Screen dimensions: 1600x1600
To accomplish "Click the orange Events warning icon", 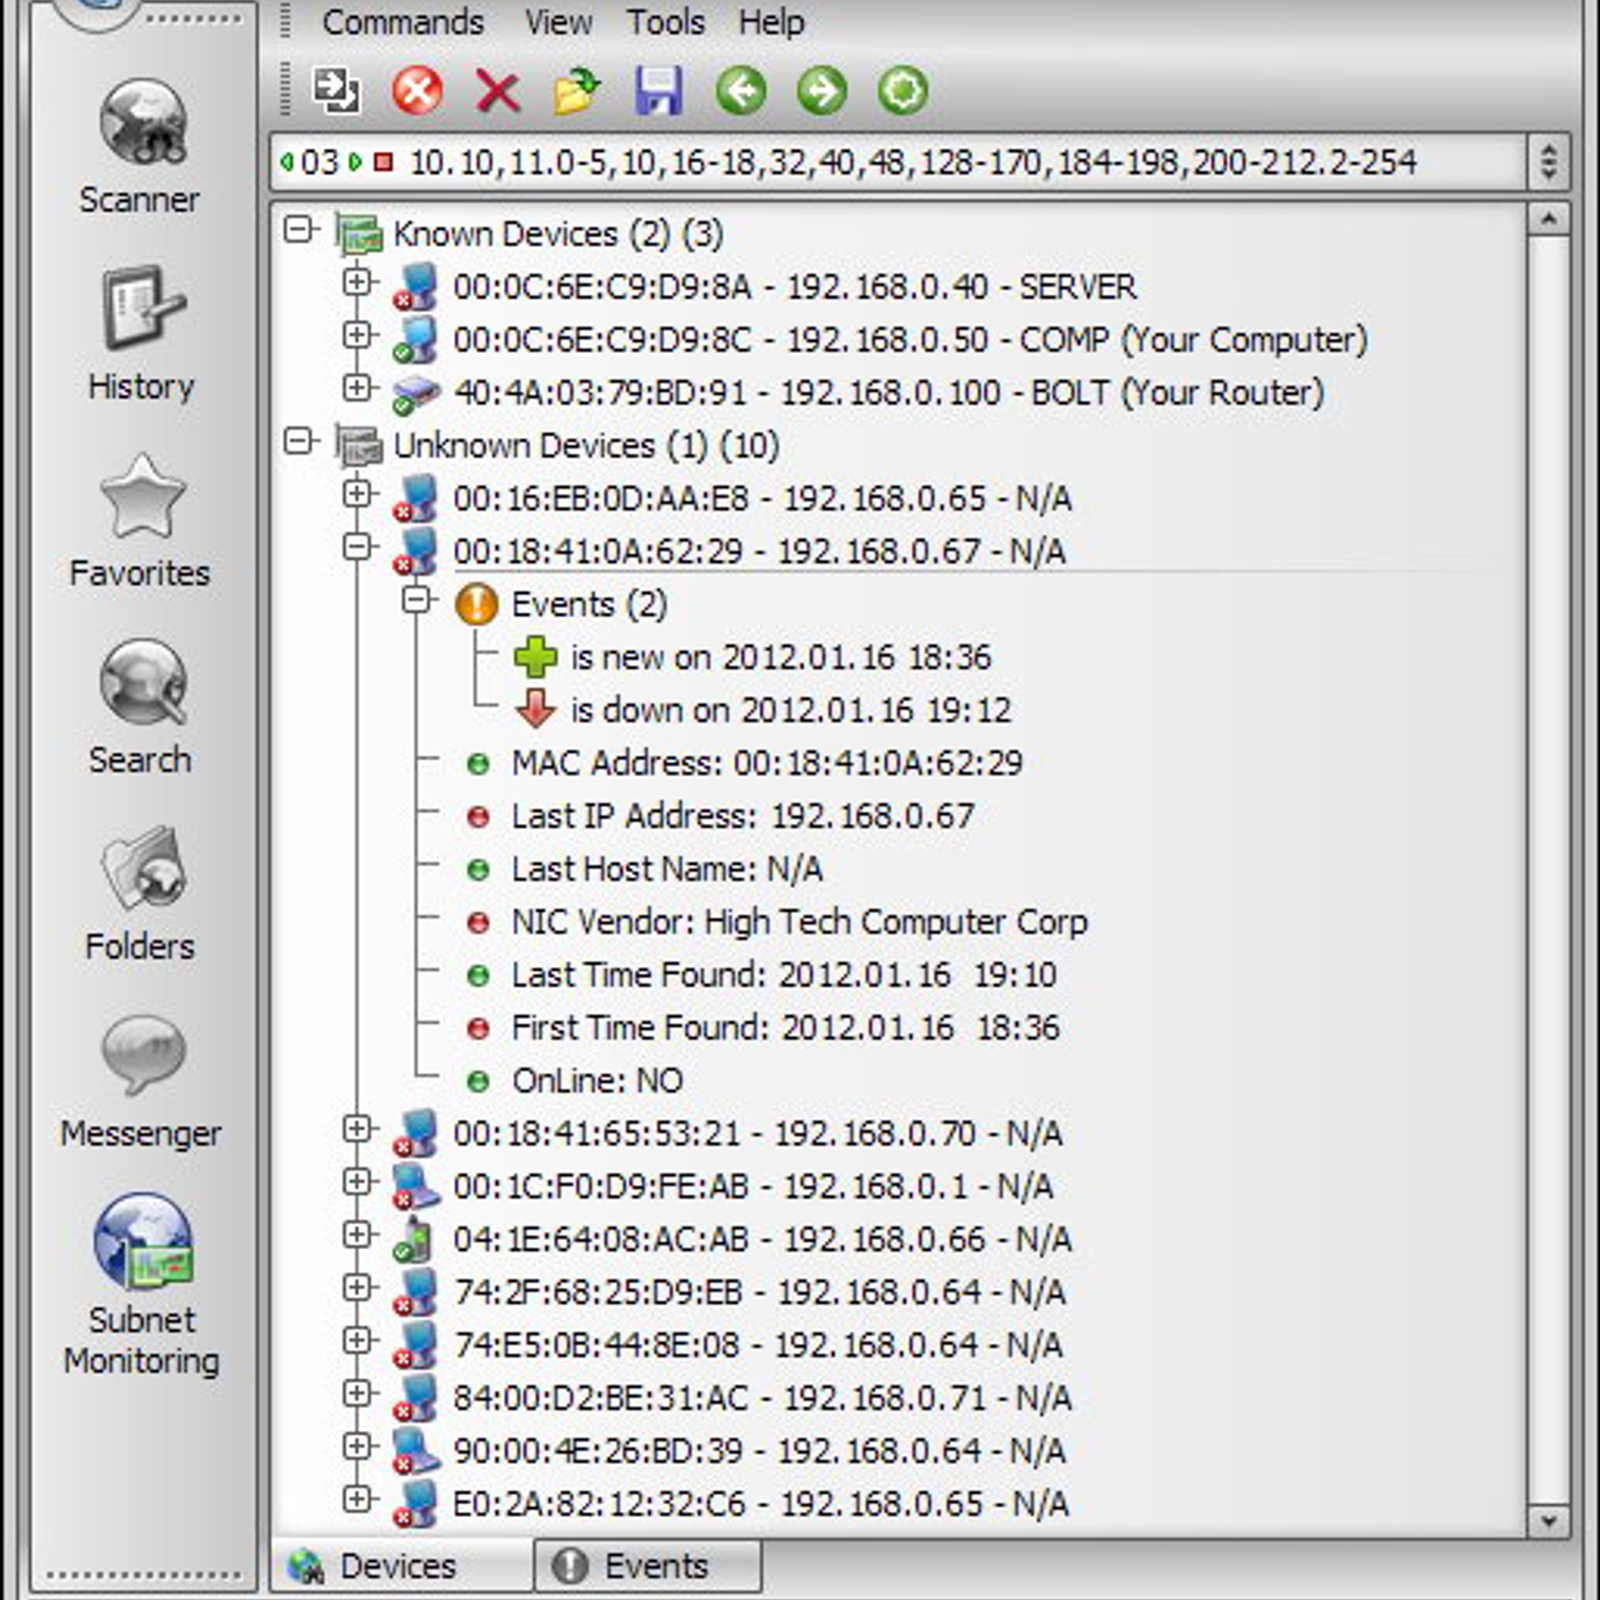I will click(476, 605).
